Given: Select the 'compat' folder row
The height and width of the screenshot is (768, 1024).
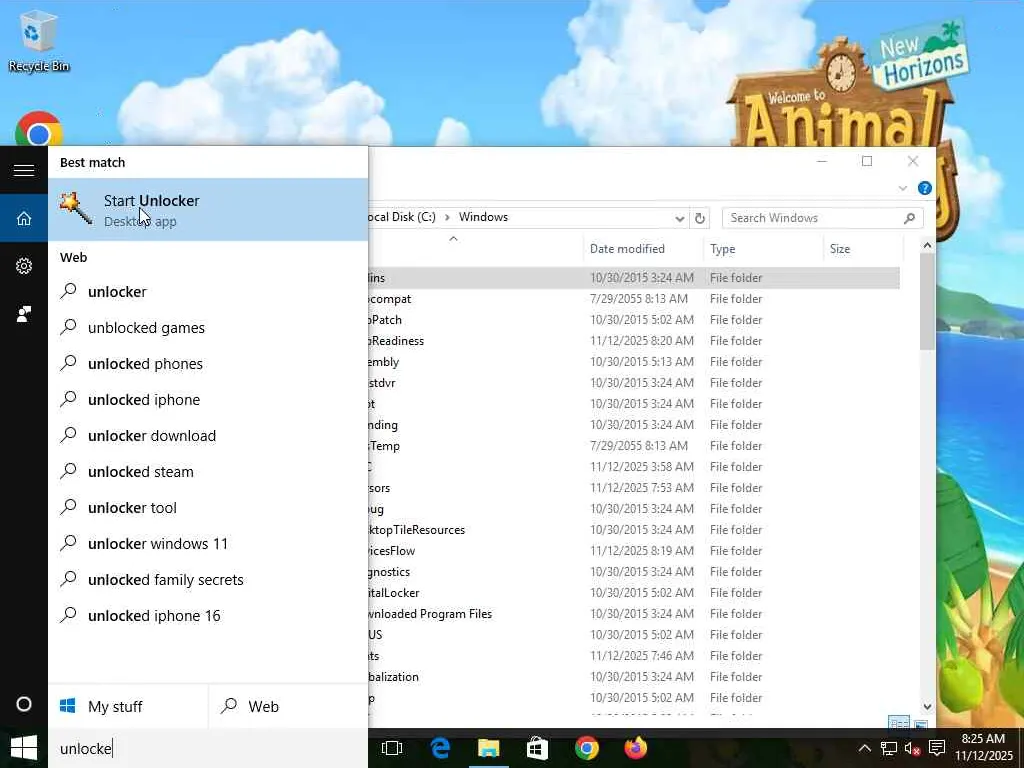Looking at the screenshot, I should (x=634, y=299).
